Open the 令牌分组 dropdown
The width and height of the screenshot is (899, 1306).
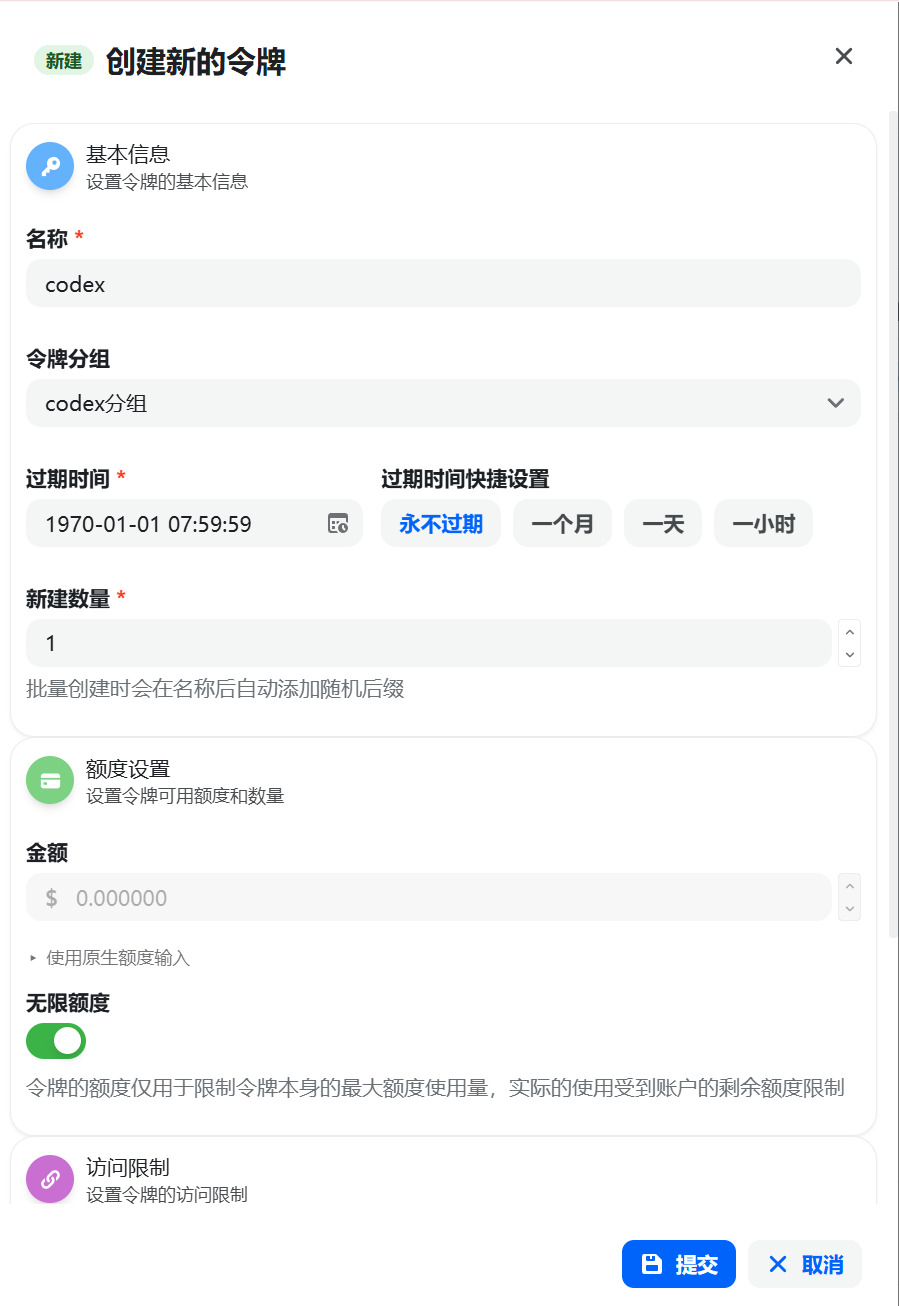pos(443,403)
